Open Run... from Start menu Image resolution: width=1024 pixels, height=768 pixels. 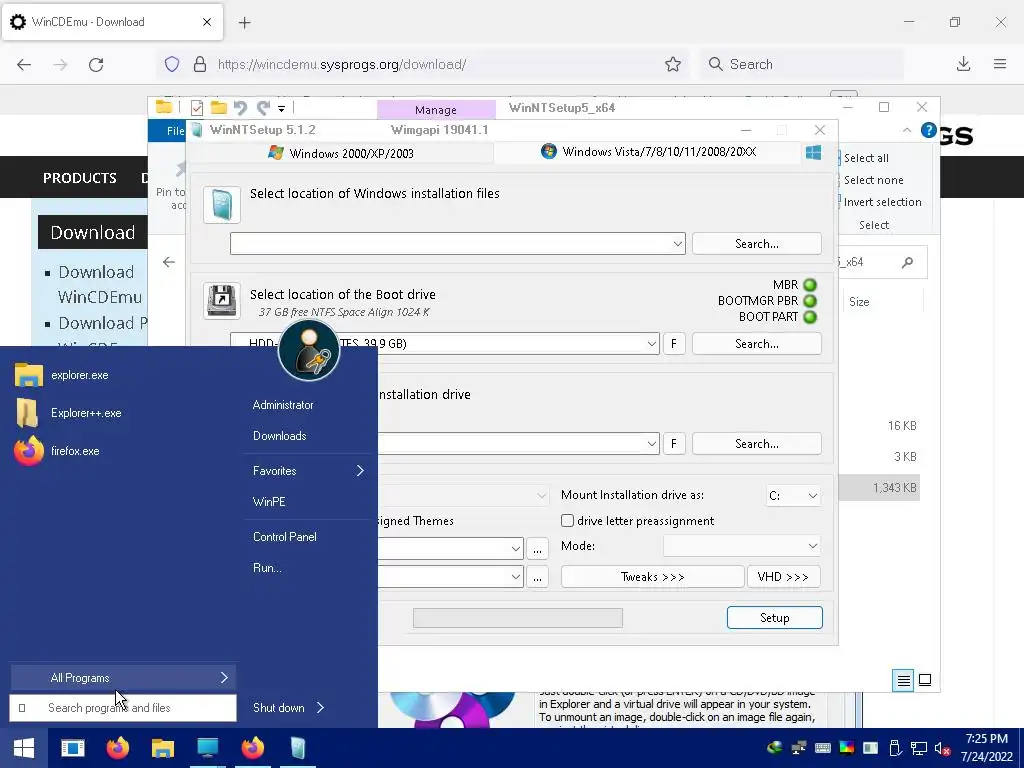(x=267, y=568)
